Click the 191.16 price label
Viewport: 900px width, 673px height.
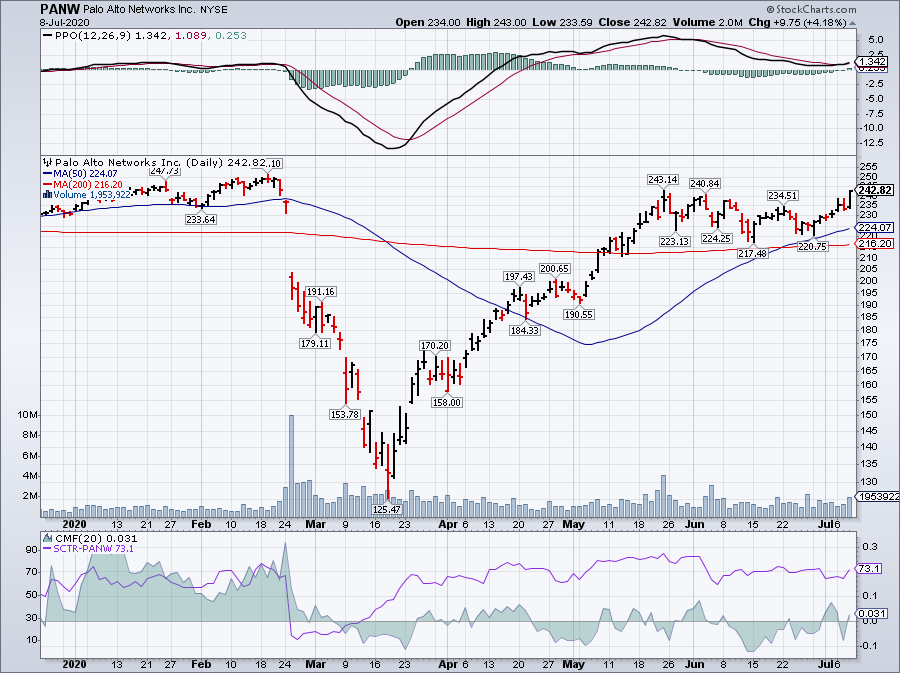coord(320,291)
